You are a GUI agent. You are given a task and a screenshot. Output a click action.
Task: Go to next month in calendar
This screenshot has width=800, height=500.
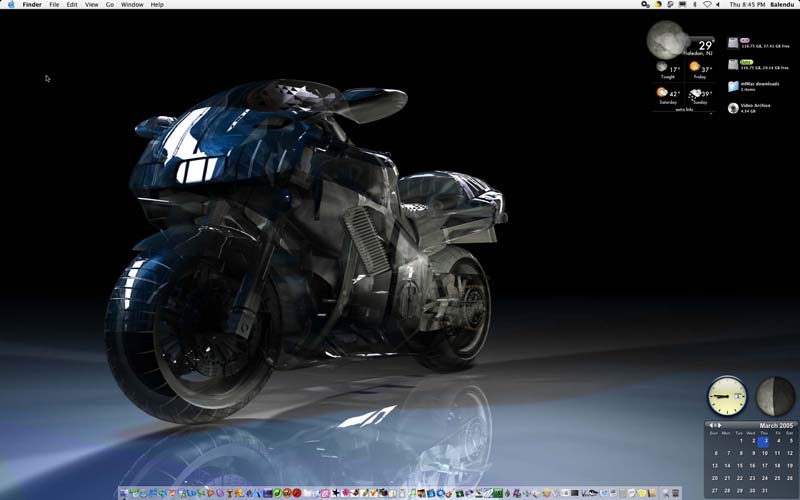point(718,425)
